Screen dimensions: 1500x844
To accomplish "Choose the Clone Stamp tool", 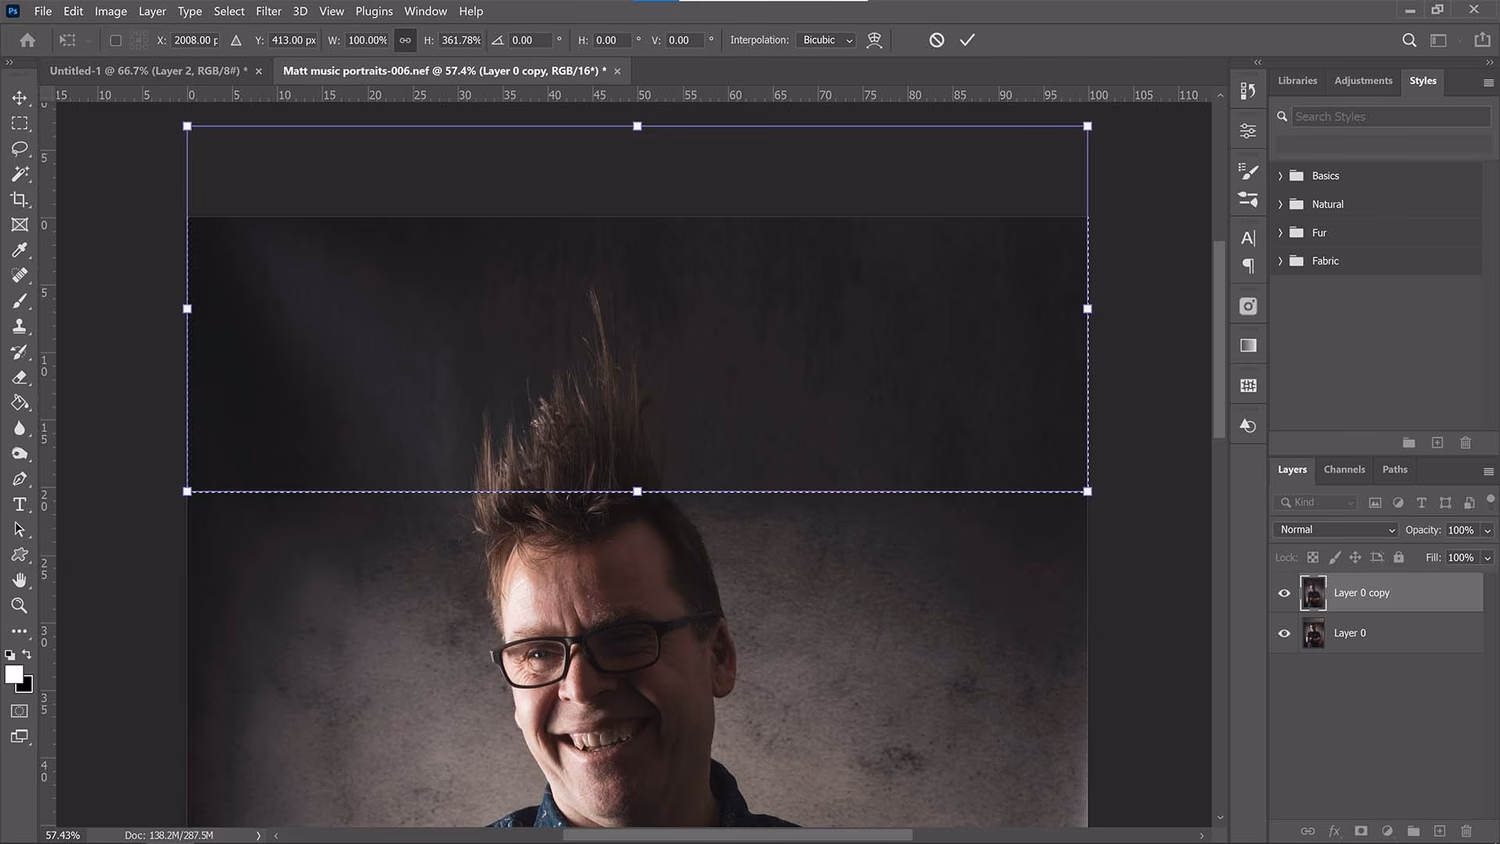I will 20,326.
